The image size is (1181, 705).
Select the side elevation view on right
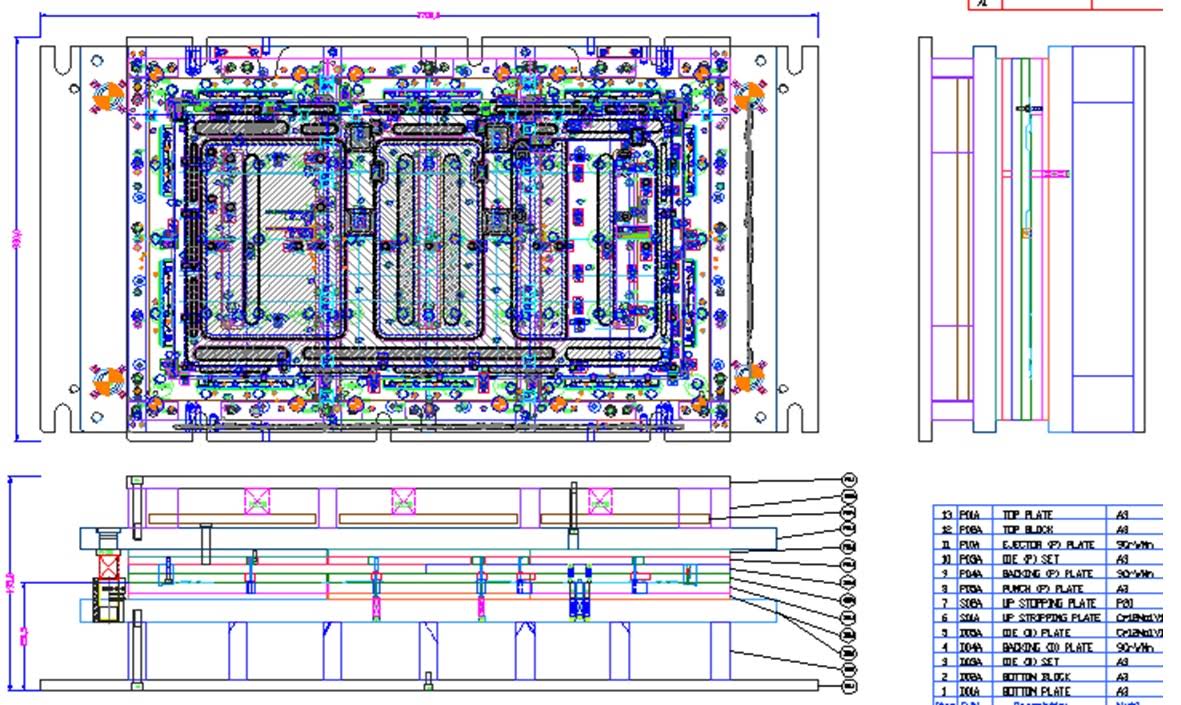(x=1032, y=240)
